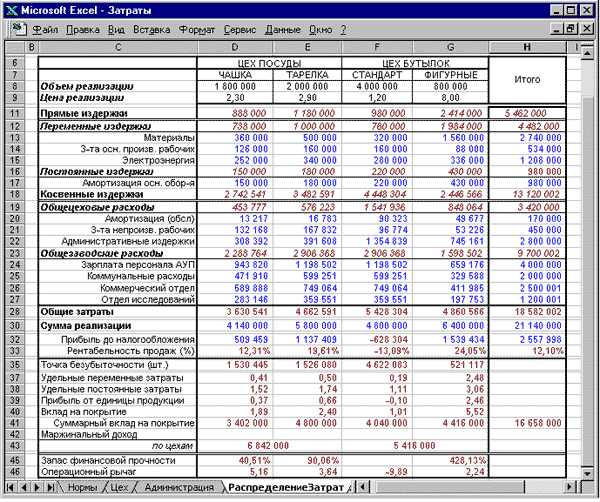Open the Данные menu
Image resolution: width=600 pixels, height=502 pixels.
pos(283,29)
